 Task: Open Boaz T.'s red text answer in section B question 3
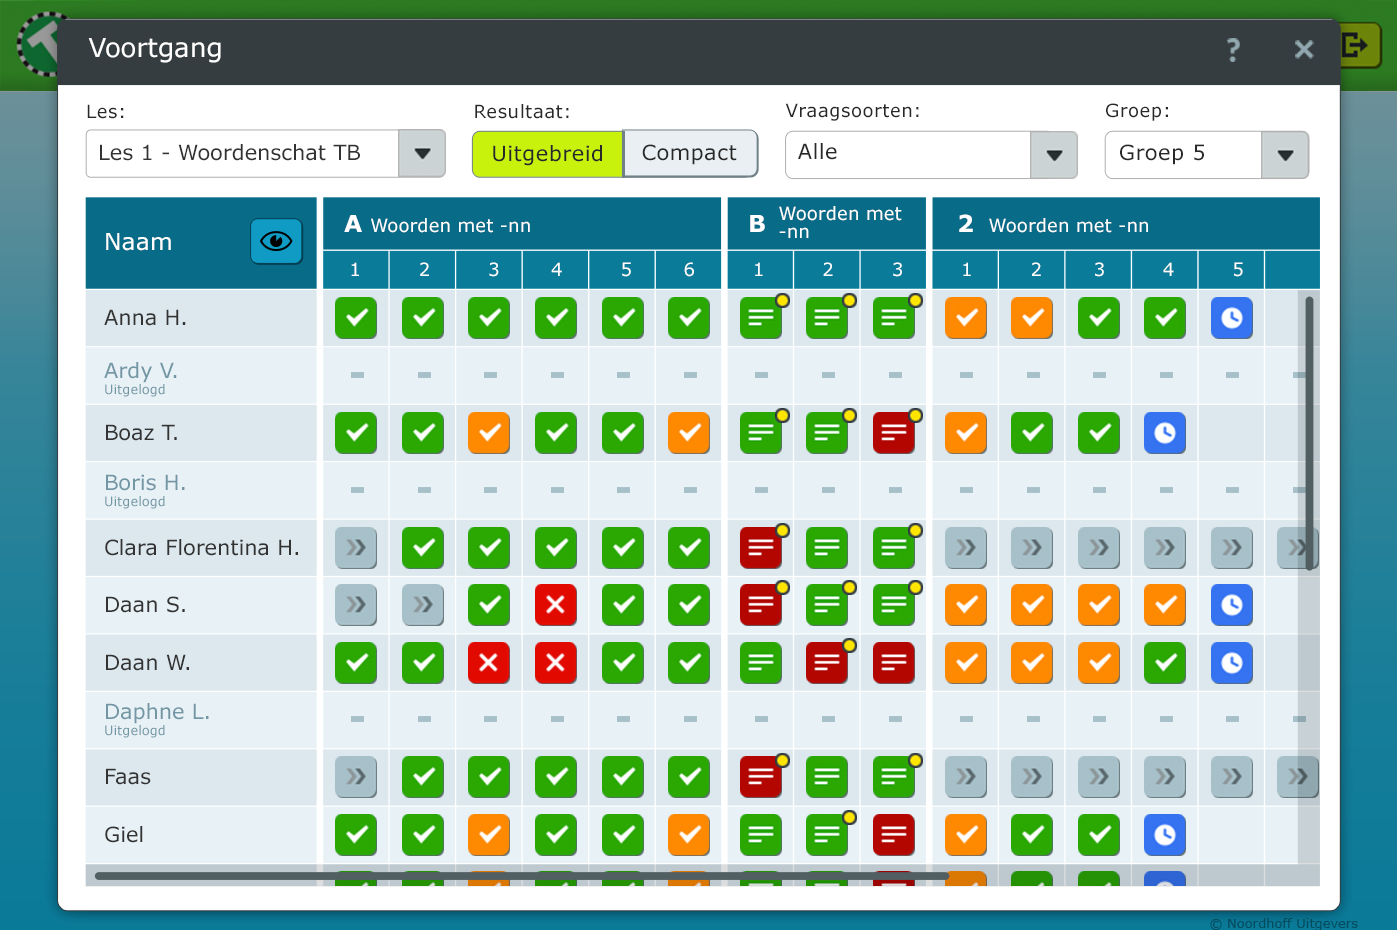(894, 433)
